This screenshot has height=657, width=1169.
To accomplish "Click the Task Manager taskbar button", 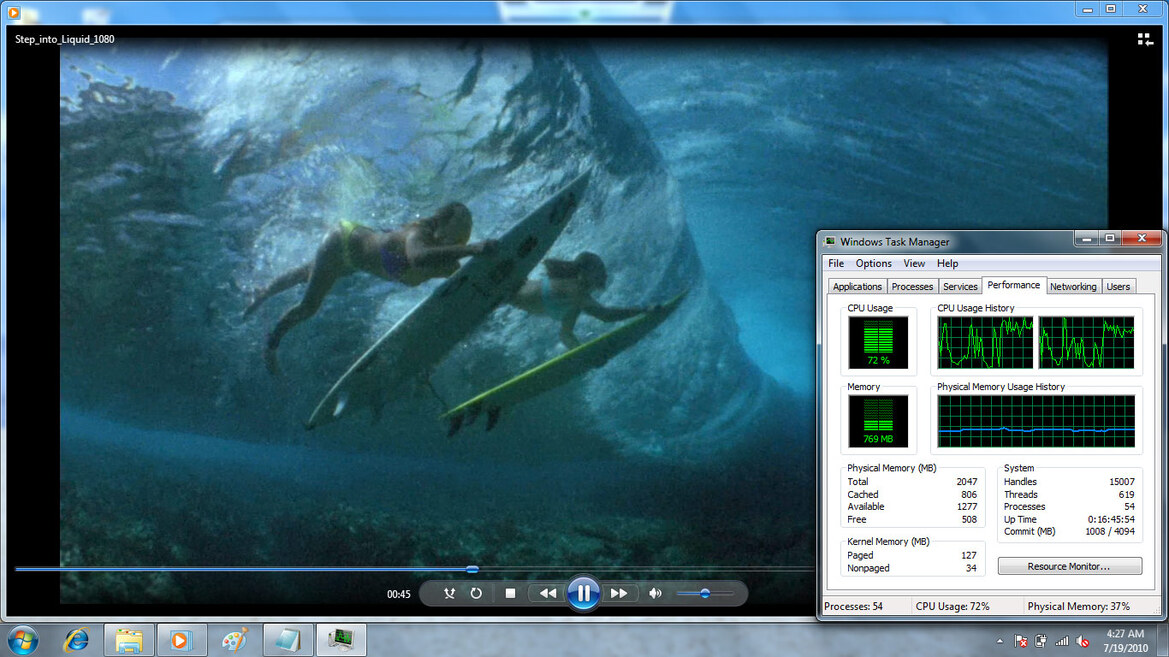I will point(341,640).
